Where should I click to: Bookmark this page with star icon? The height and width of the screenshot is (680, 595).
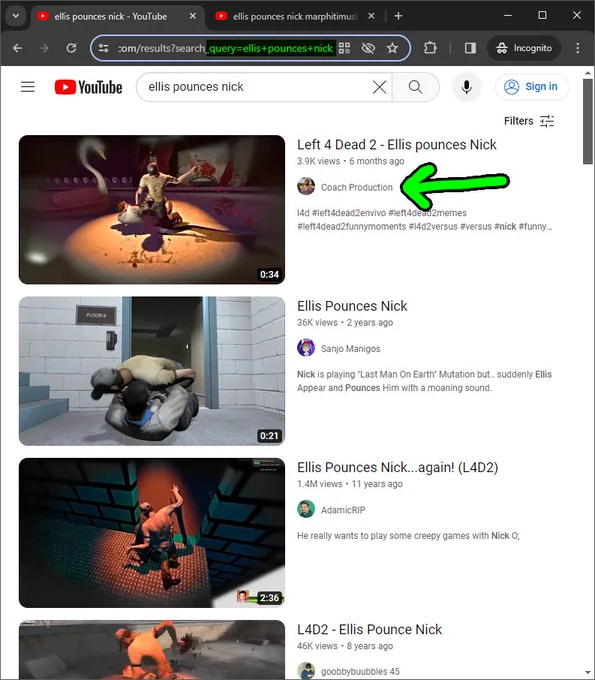pyautogui.click(x=392, y=48)
